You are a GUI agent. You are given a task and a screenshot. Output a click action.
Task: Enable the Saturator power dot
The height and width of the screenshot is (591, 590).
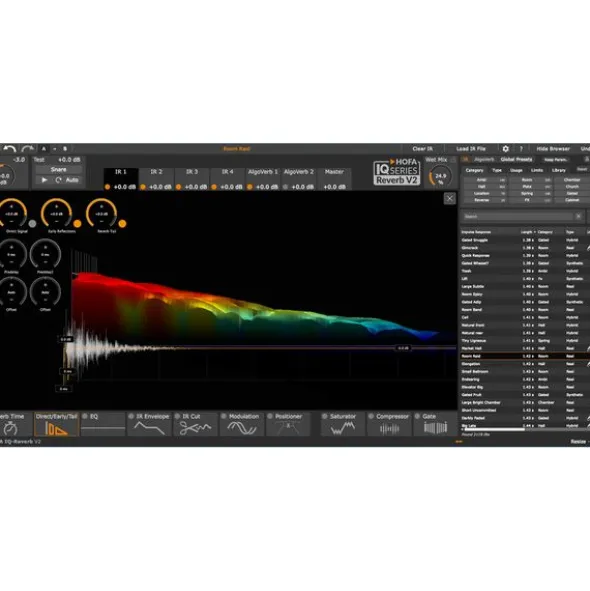(x=325, y=416)
